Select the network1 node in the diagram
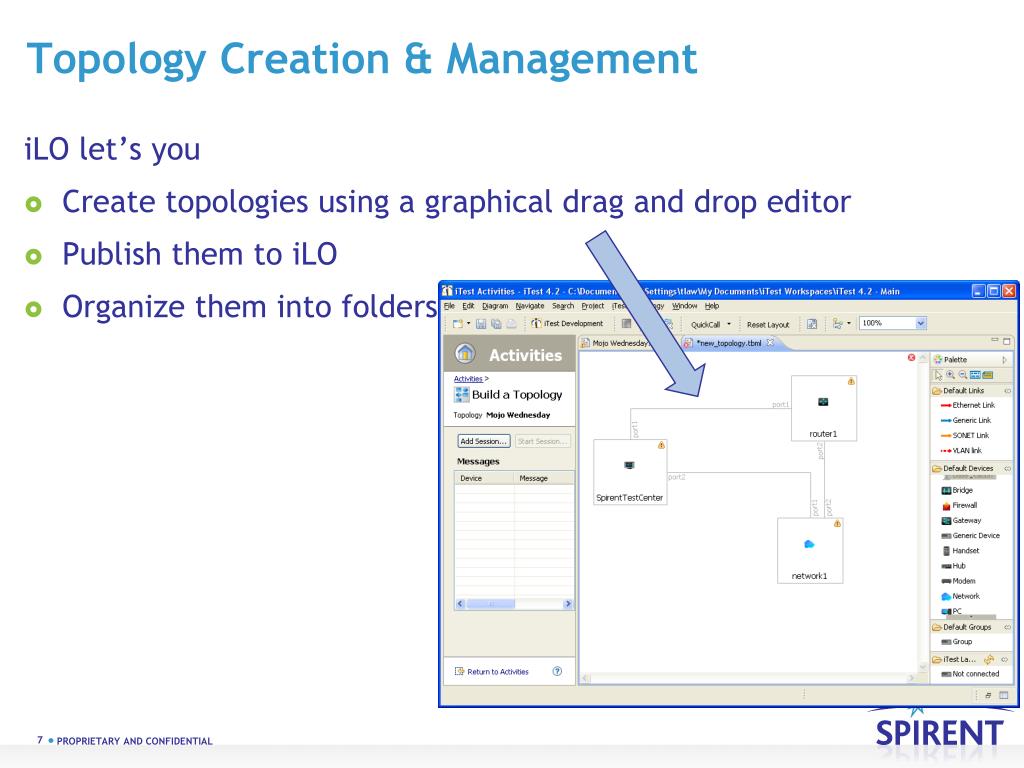Image resolution: width=1024 pixels, height=768 pixels. (810, 550)
